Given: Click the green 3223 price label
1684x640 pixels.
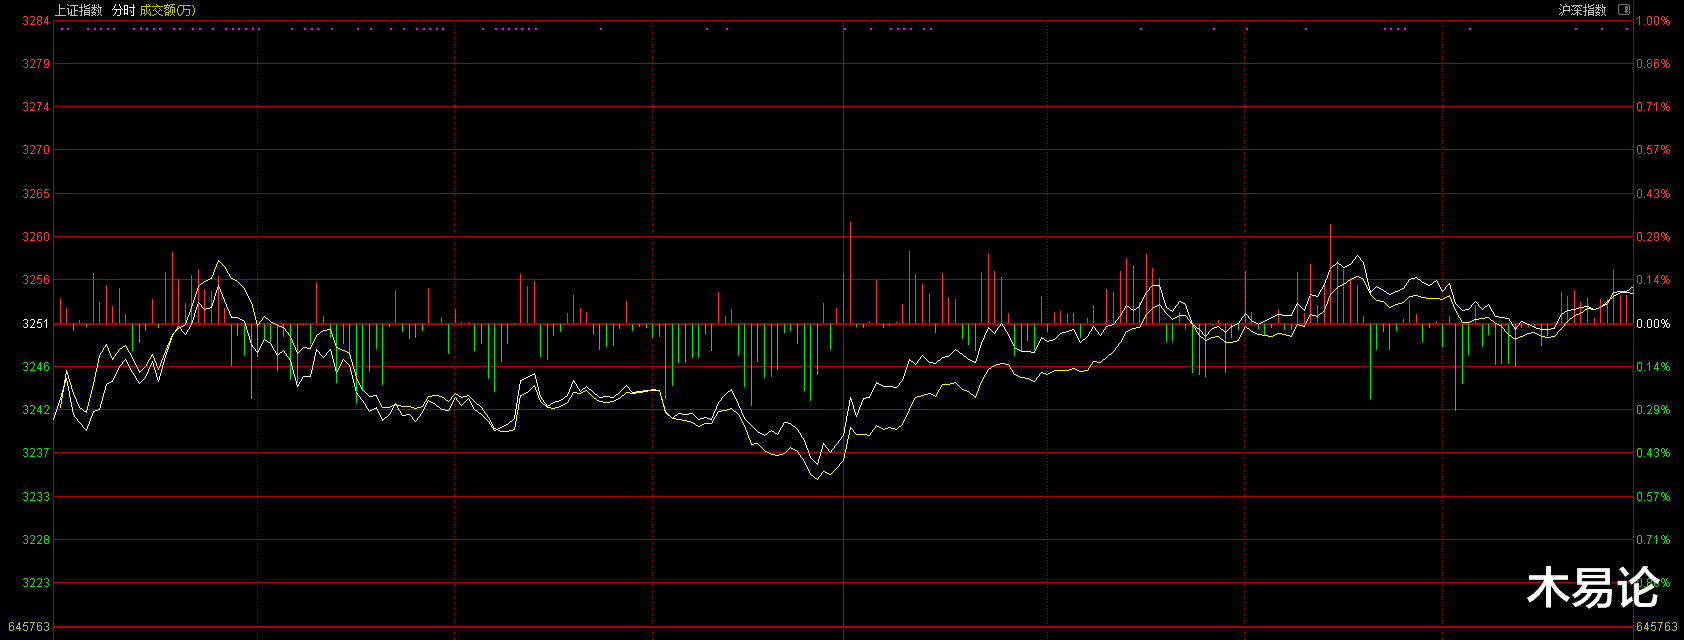Looking at the screenshot, I should tap(36, 583).
